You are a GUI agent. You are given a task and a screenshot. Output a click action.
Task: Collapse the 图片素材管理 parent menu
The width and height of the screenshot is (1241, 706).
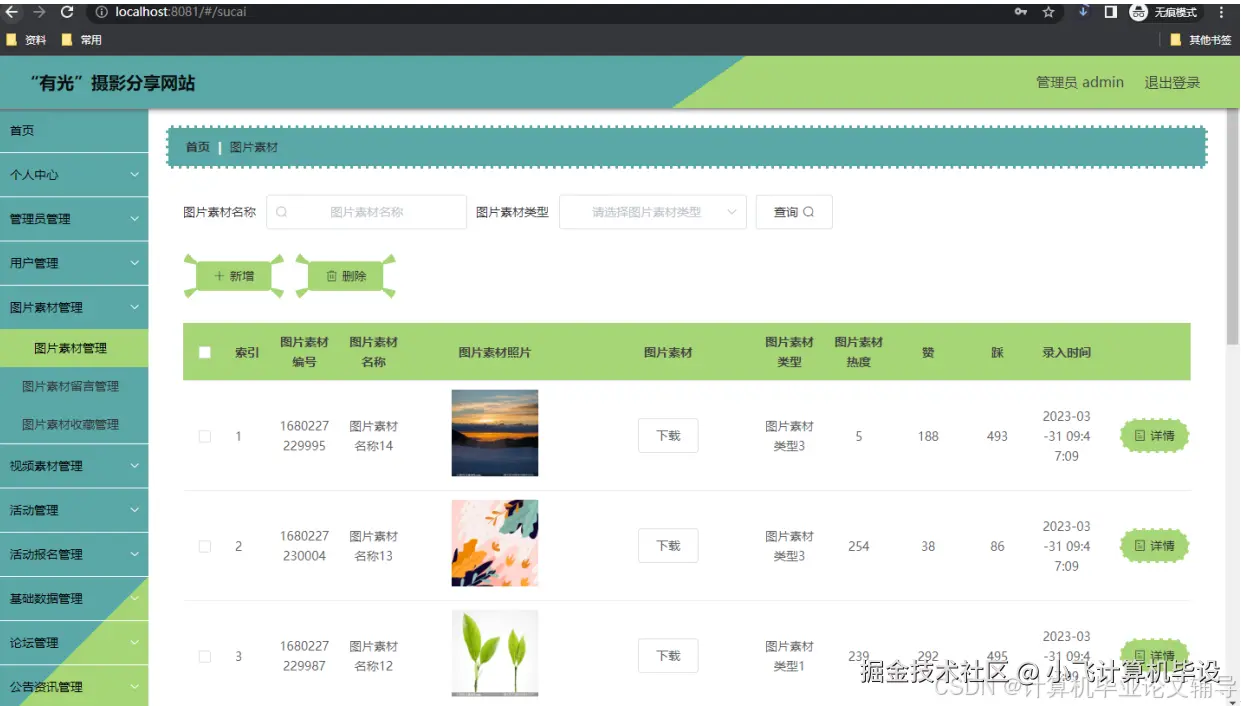coord(74,307)
